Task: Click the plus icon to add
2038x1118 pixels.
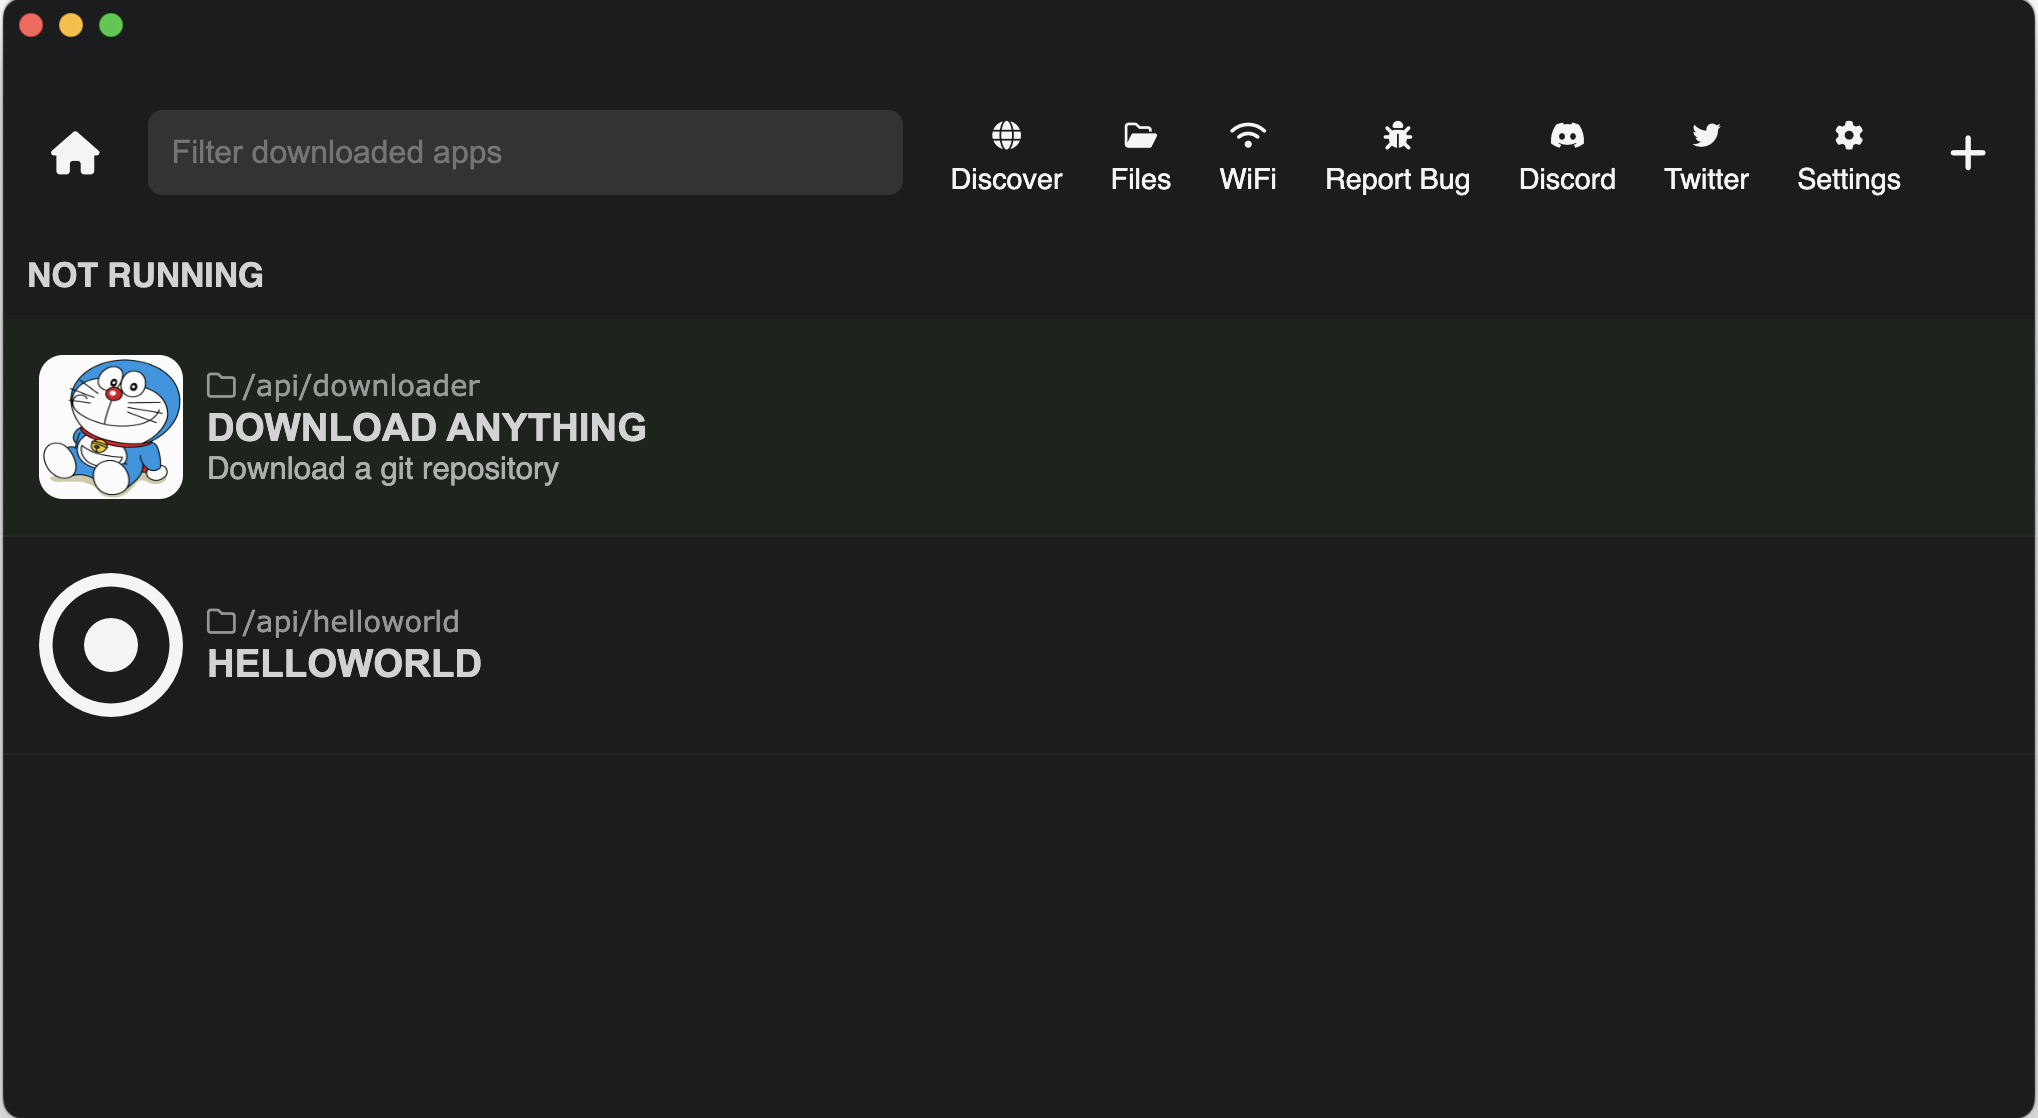Action: [1967, 153]
